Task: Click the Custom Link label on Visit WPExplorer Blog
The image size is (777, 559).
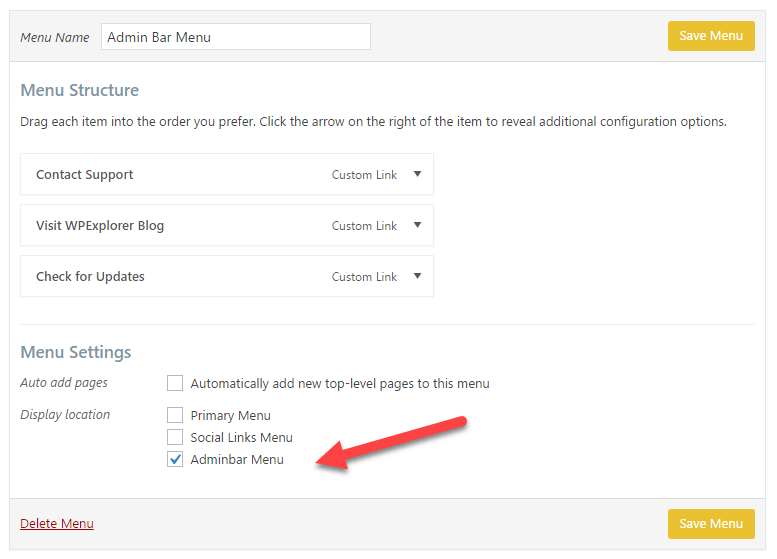Action: [364, 225]
